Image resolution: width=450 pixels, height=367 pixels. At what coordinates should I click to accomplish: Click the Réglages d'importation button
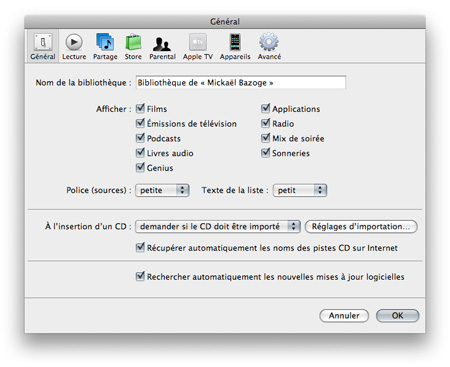tap(361, 226)
